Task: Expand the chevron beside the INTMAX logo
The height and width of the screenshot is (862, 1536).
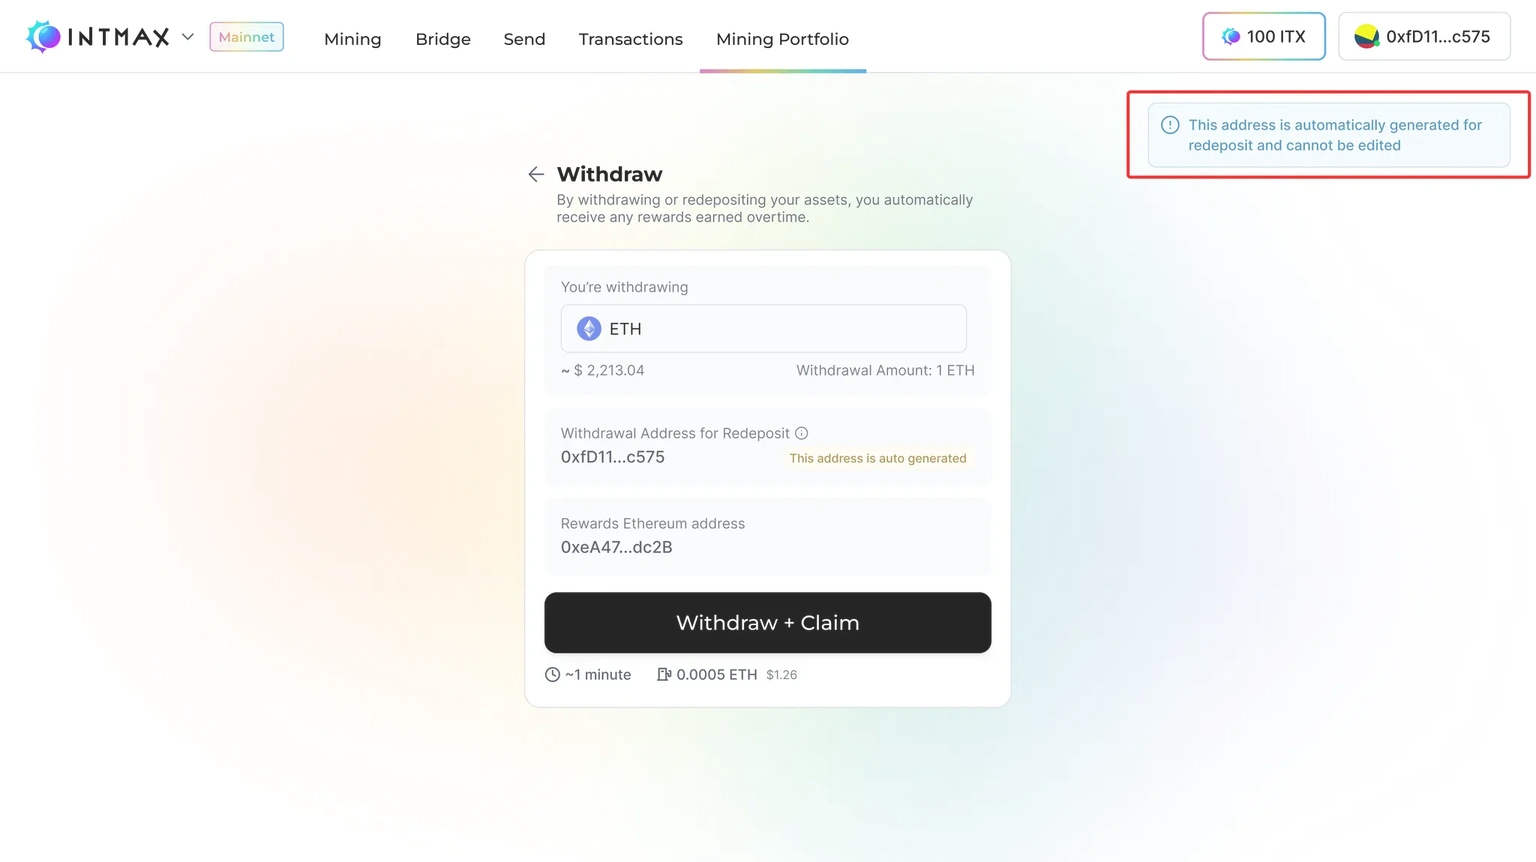Action: [187, 37]
